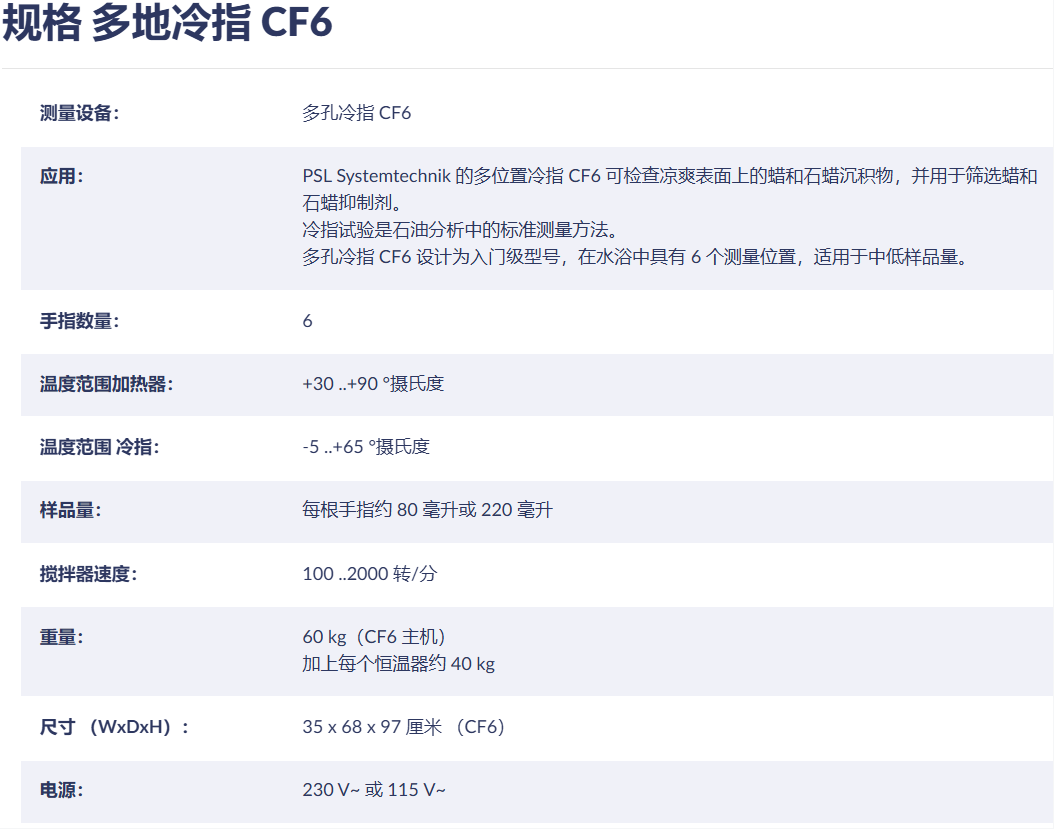This screenshot has height=829, width=1054.
Task: Click the value 多孔冷指 CF6
Action: pos(356,113)
